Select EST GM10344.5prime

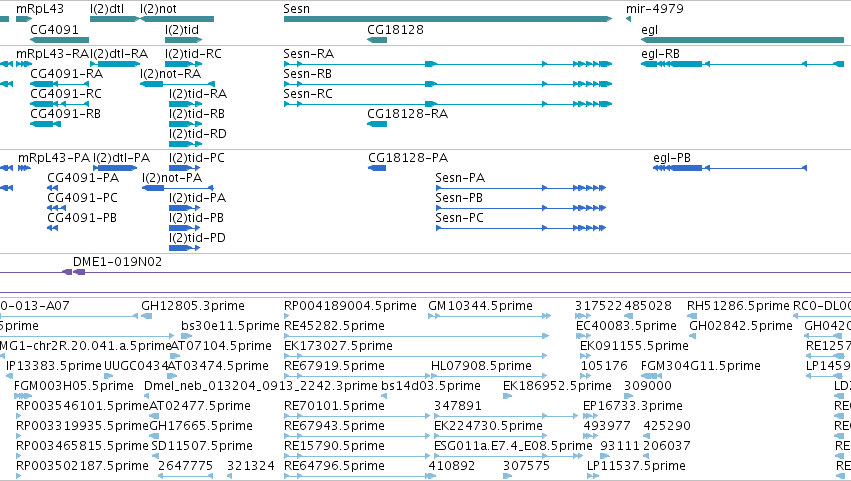(480, 306)
